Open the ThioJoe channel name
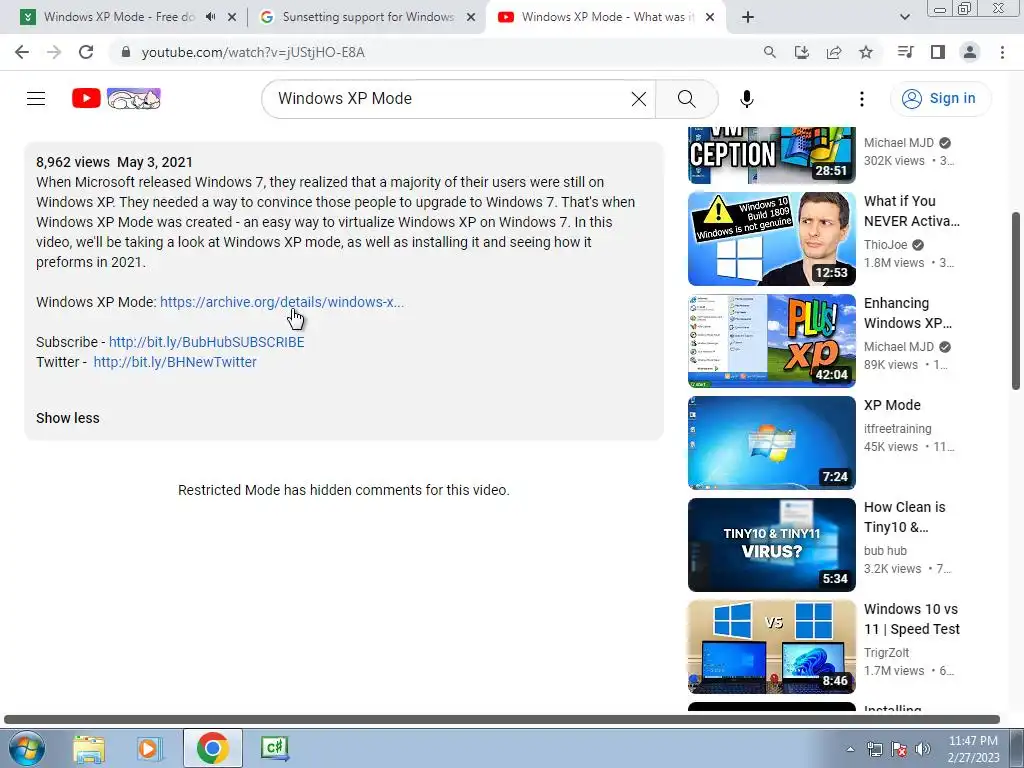This screenshot has width=1024, height=768. coord(886,245)
